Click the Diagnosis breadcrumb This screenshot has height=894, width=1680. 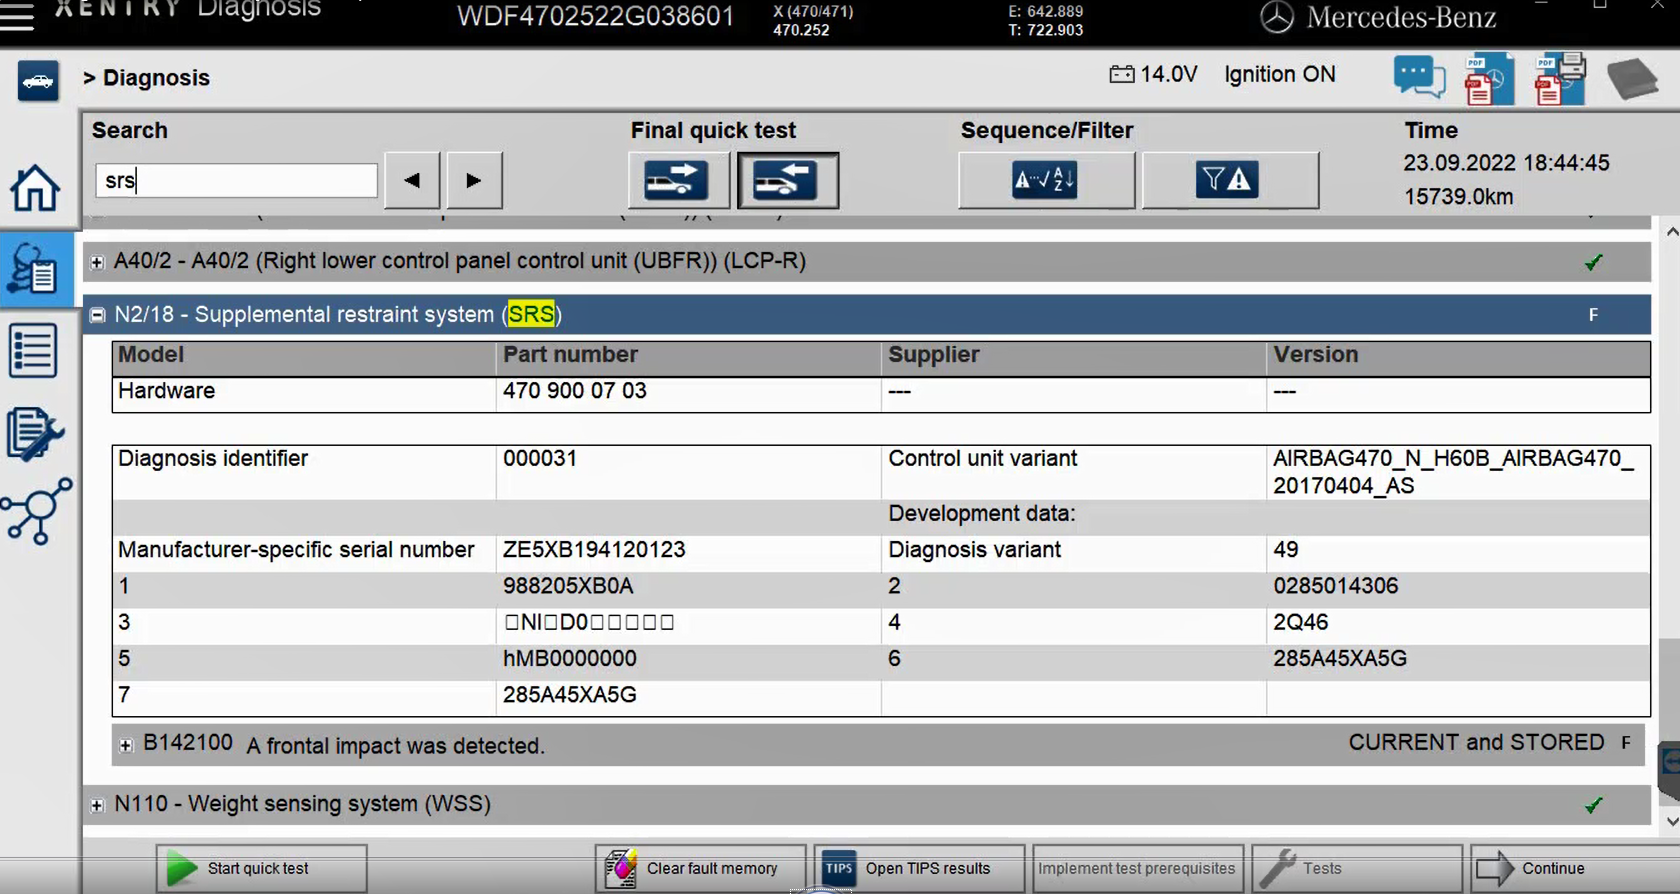tap(156, 78)
